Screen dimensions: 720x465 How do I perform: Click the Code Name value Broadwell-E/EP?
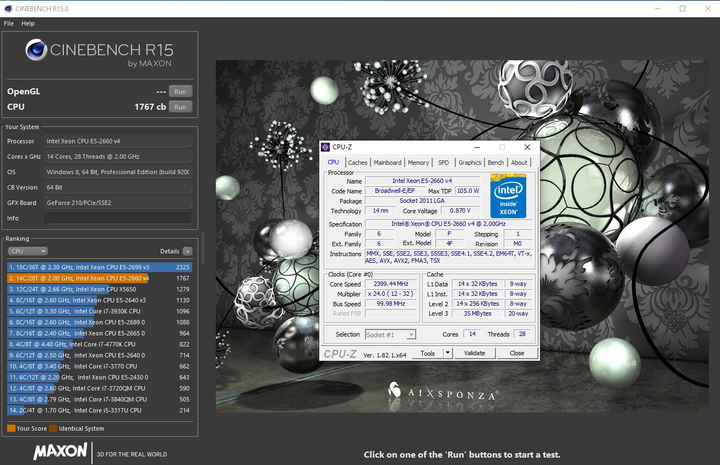(x=394, y=191)
